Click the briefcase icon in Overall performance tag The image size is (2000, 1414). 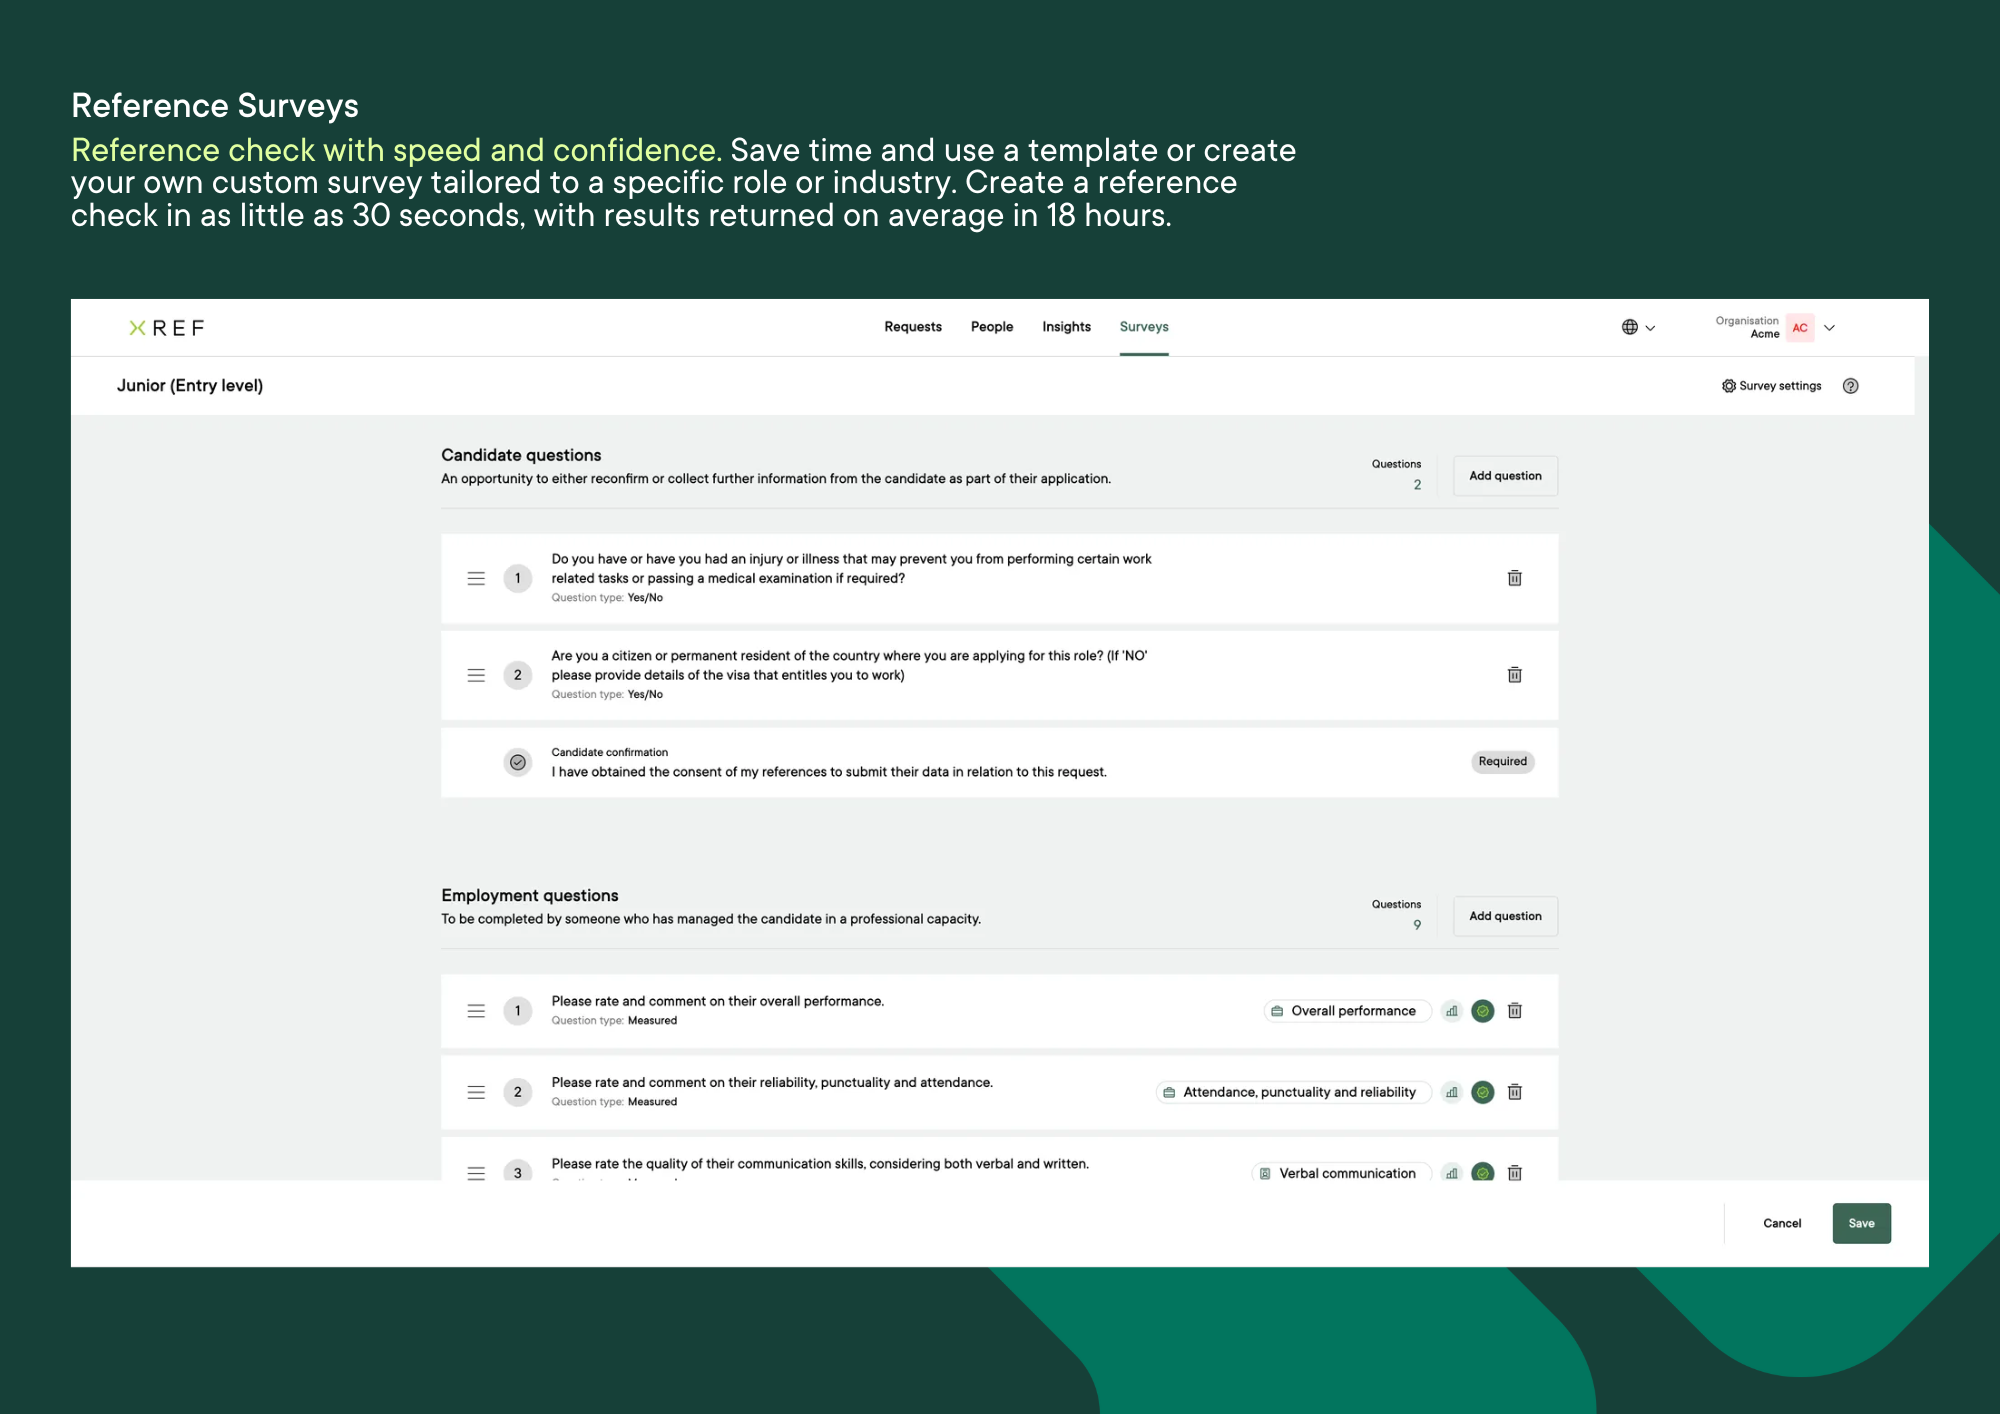(1277, 1011)
